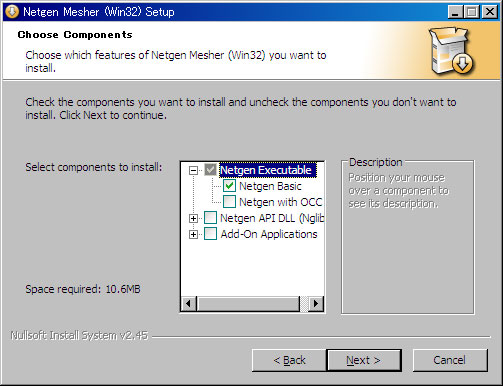Image resolution: width=503 pixels, height=386 pixels.
Task: Go back with the Back button
Action: pos(289,360)
